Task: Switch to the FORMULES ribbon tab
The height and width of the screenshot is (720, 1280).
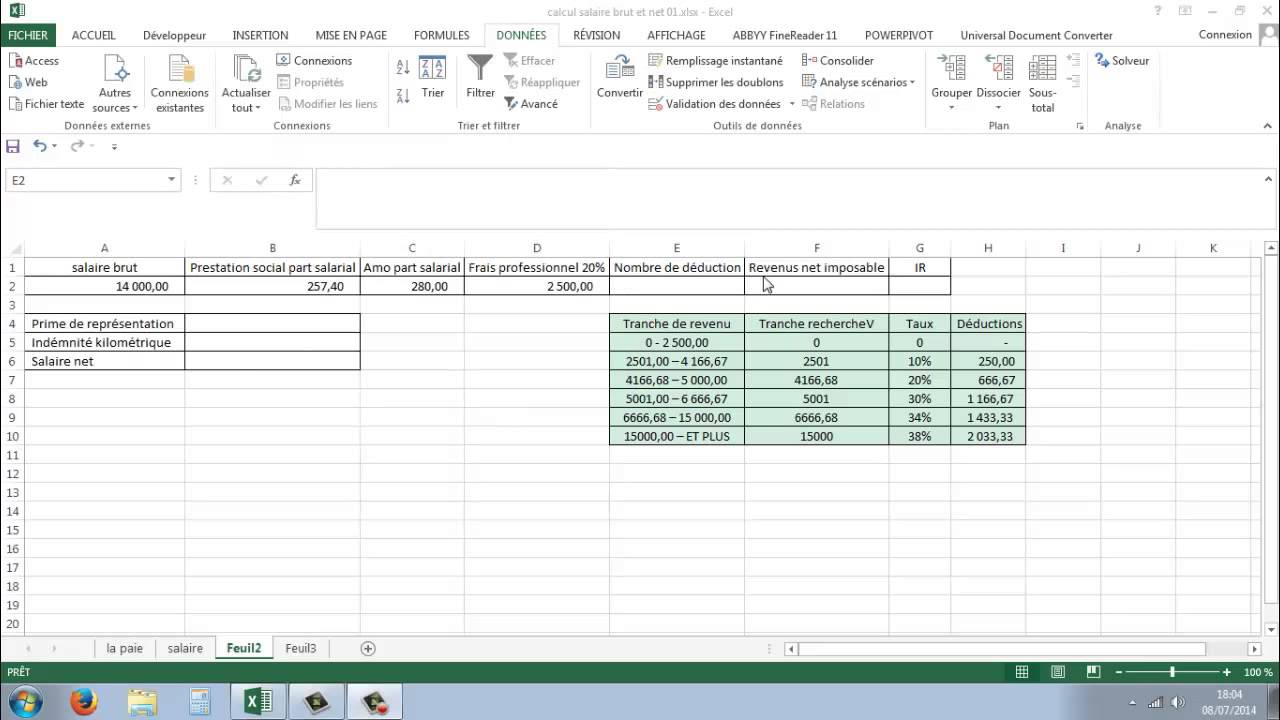Action: [441, 35]
